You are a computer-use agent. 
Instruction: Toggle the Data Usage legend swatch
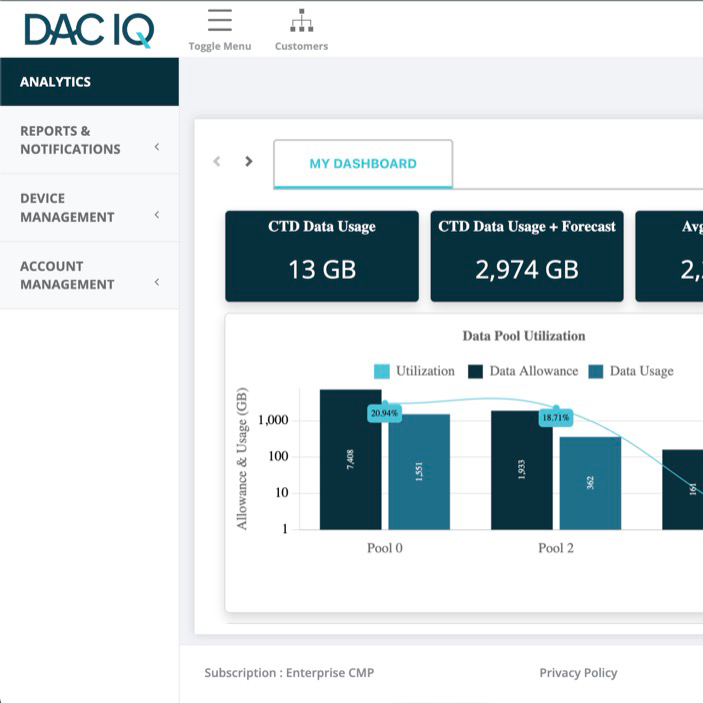point(595,371)
